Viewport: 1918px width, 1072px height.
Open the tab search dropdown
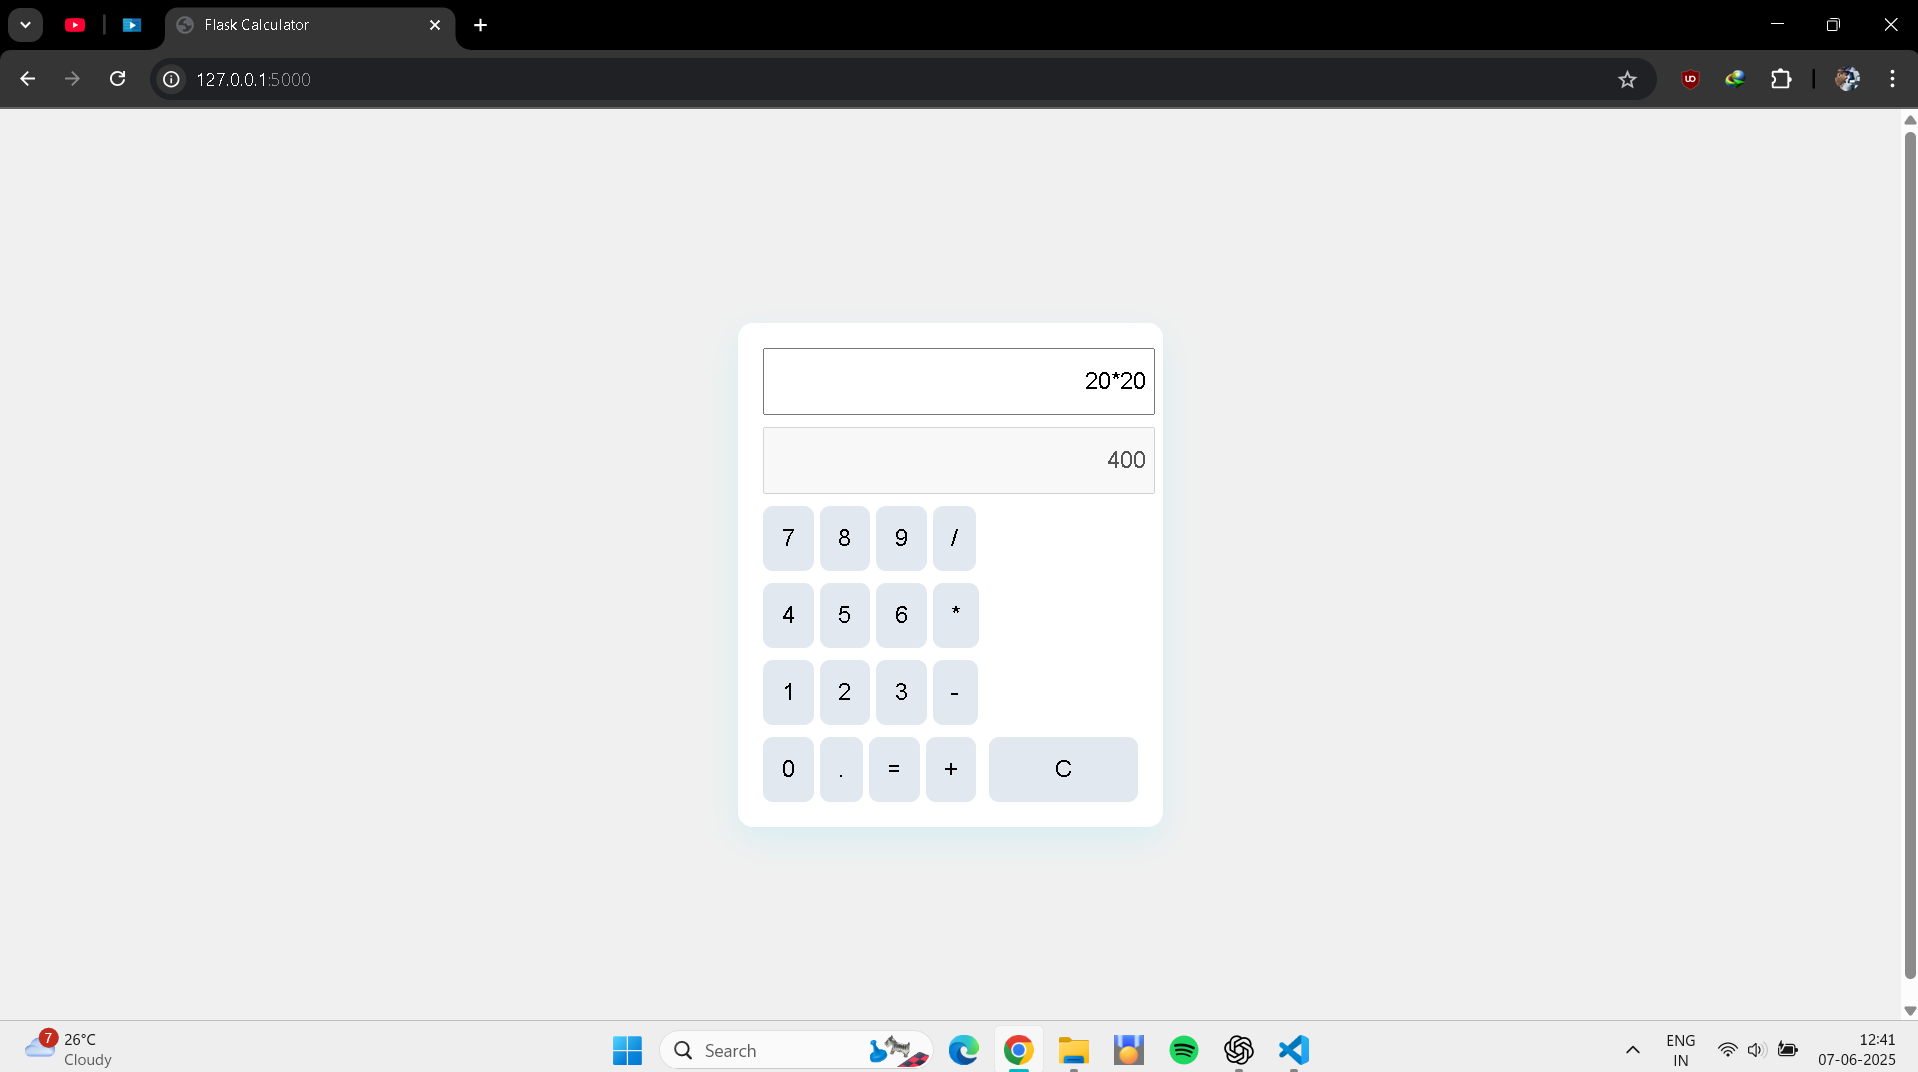point(25,25)
